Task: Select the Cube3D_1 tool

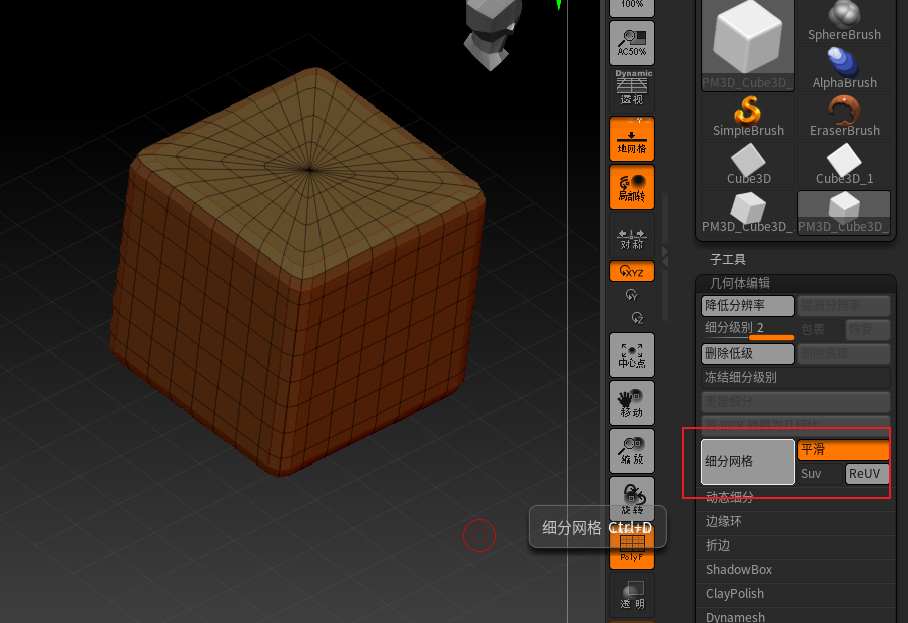Action: click(x=844, y=164)
